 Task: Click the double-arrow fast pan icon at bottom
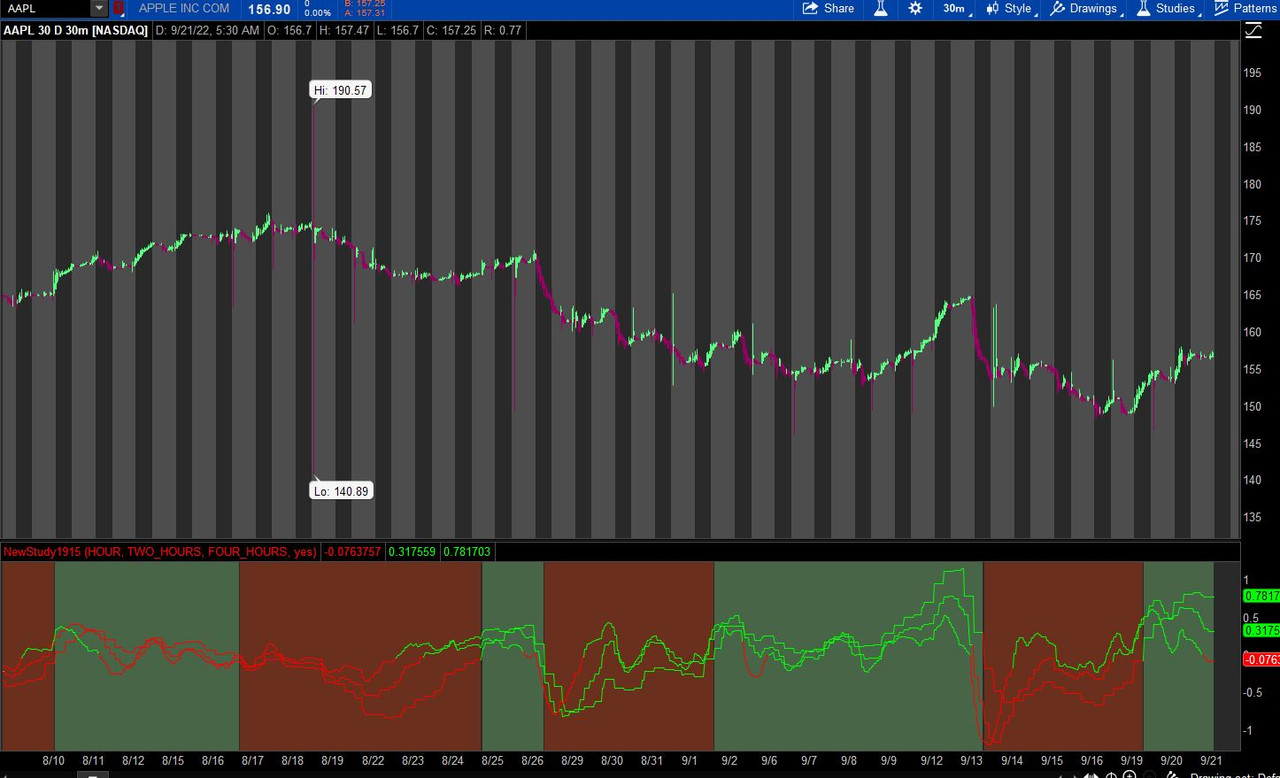[1090, 774]
